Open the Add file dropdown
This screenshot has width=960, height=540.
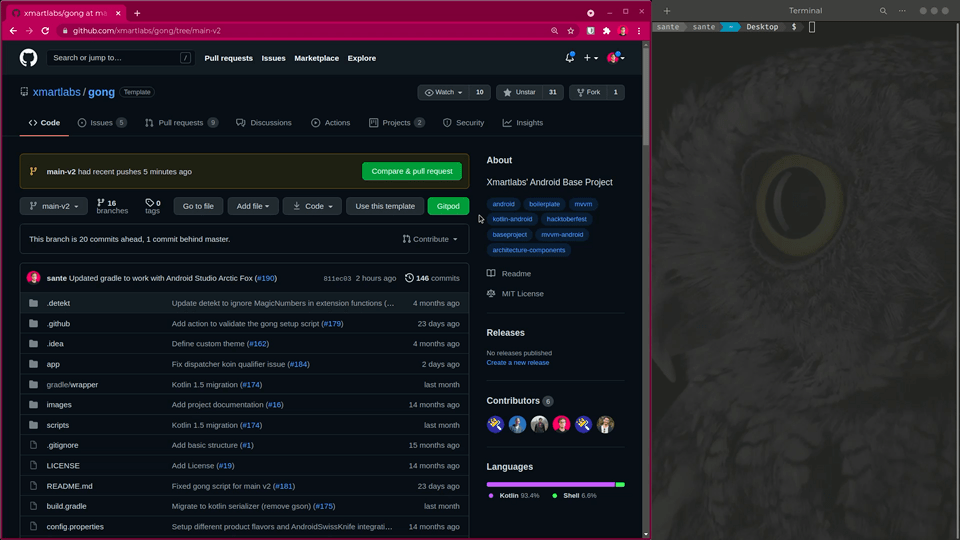[250, 206]
